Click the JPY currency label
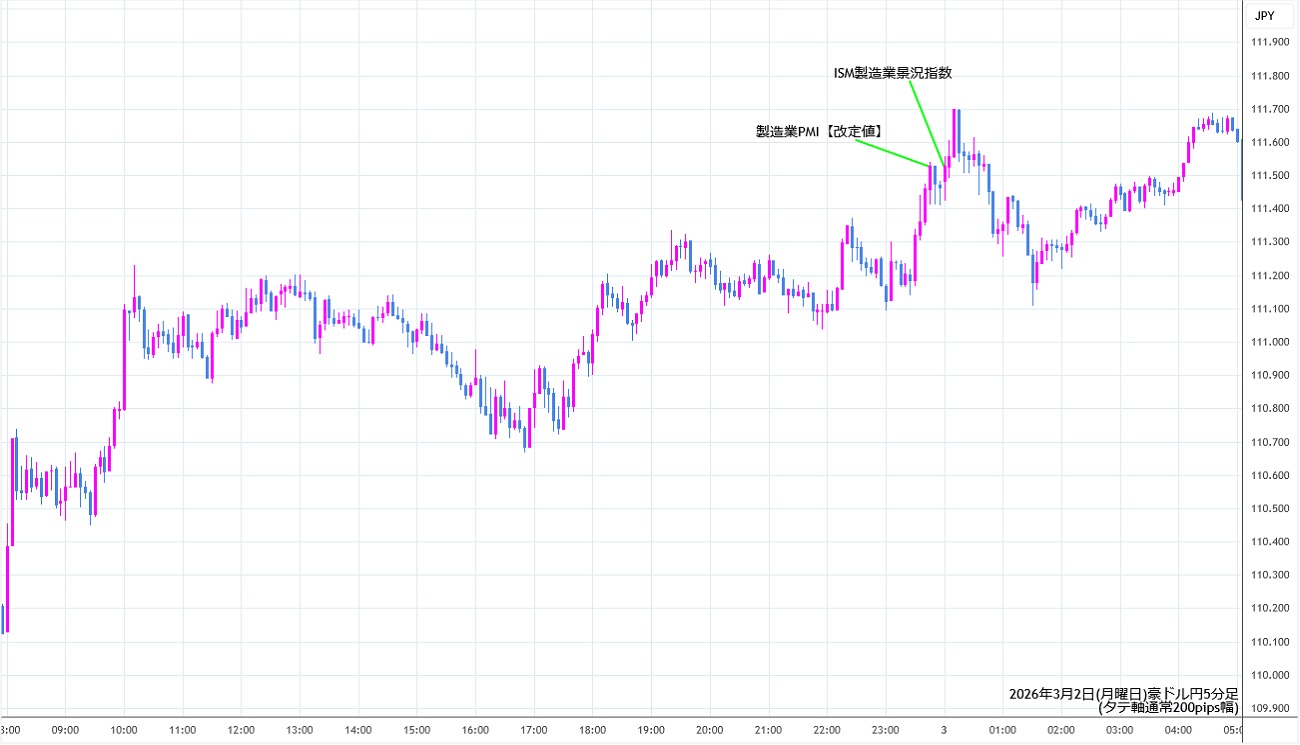This screenshot has height=745, width=1300. coord(1264,15)
